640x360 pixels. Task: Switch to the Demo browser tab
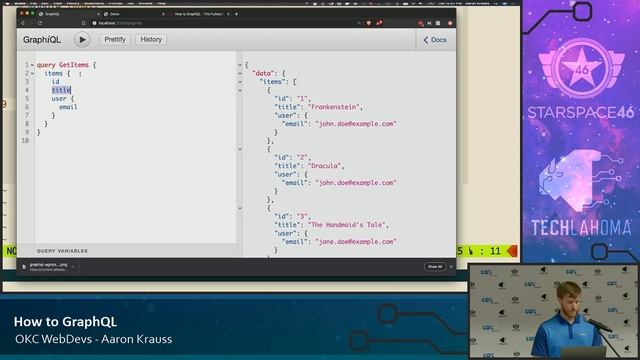coord(133,14)
